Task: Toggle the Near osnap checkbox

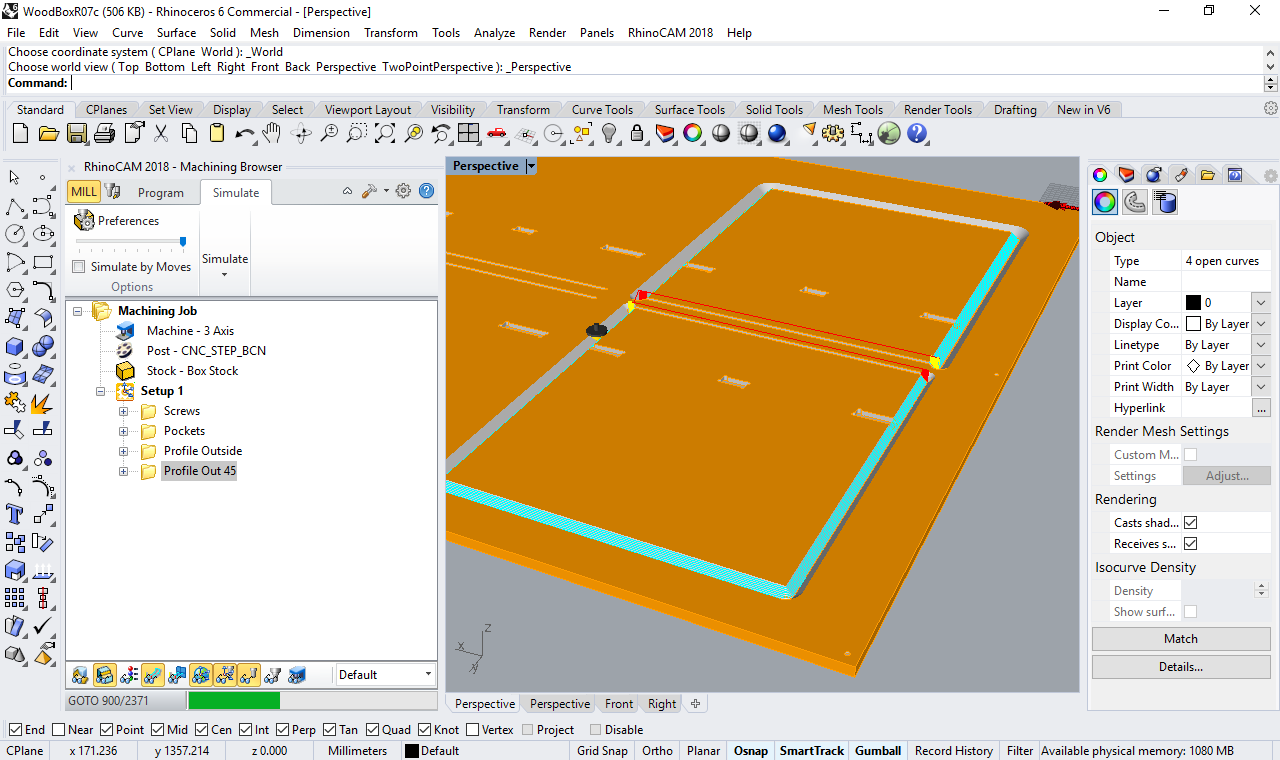Action: coord(58,730)
